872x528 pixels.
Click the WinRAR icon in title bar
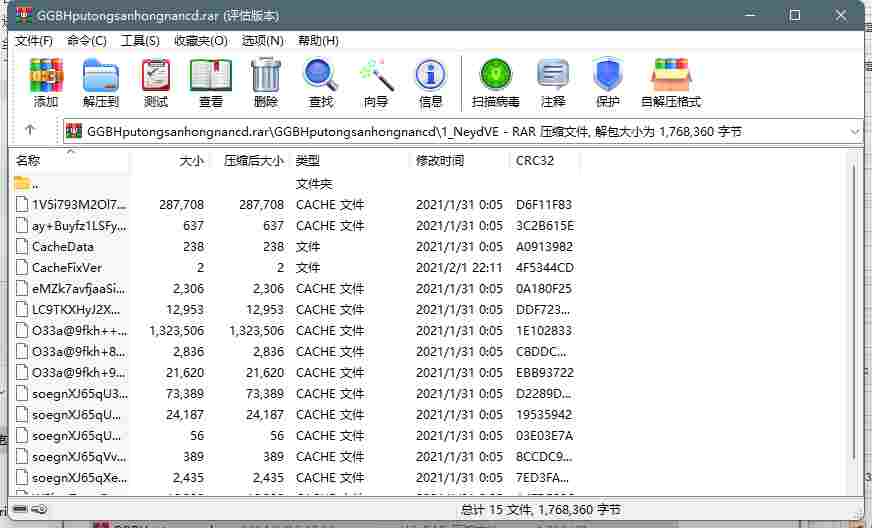pos(23,15)
